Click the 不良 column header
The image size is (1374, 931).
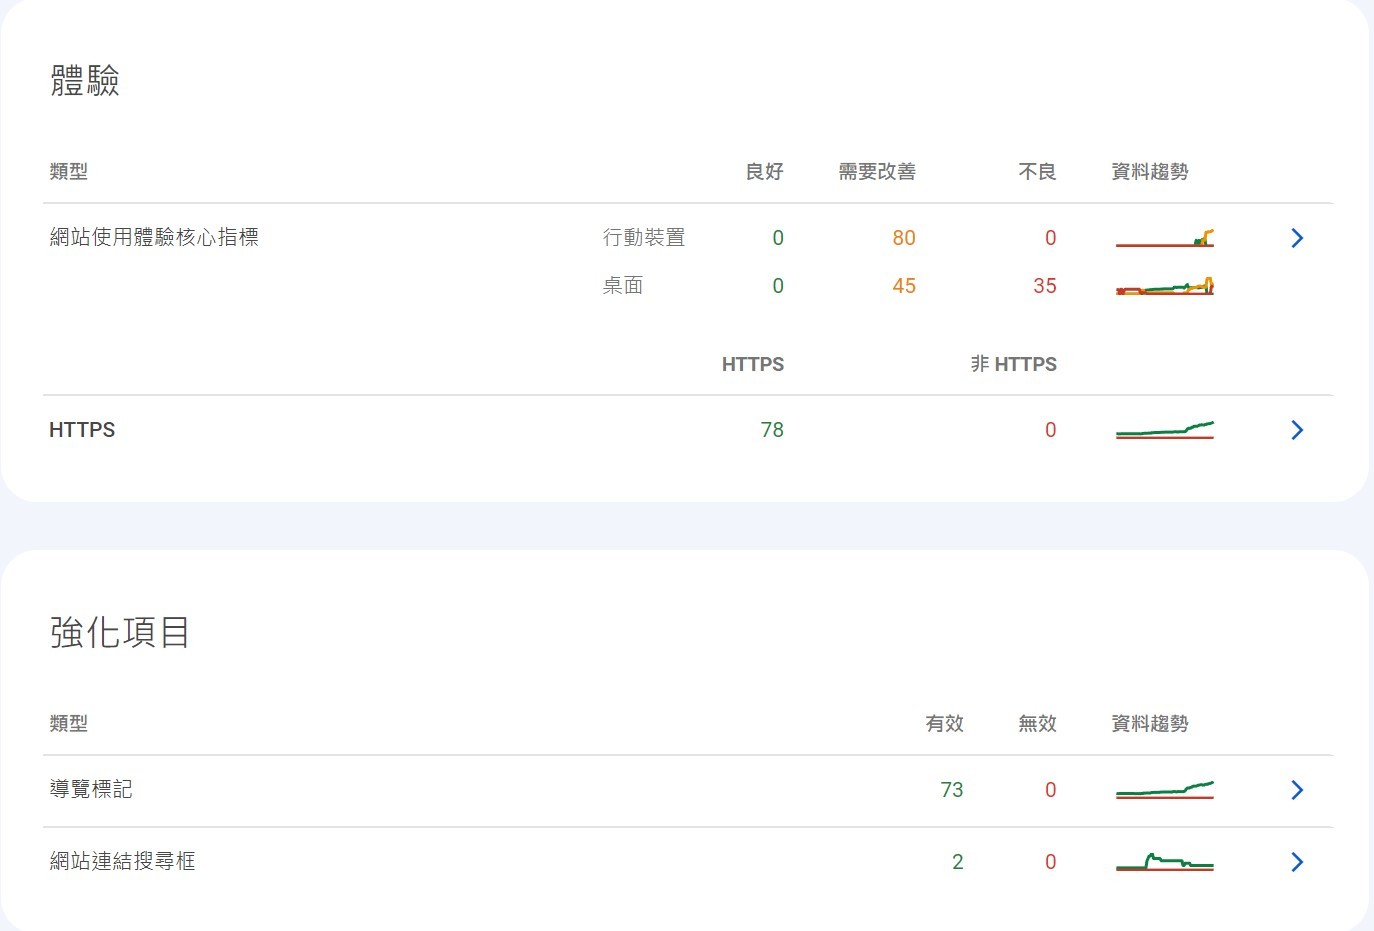tap(1038, 172)
